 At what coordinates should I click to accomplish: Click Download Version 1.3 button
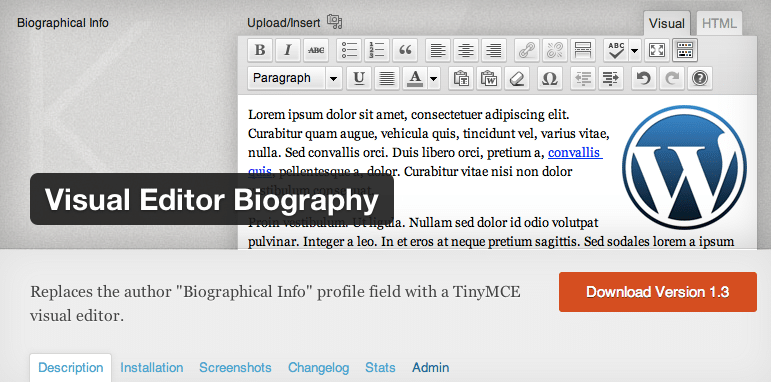coord(658,292)
